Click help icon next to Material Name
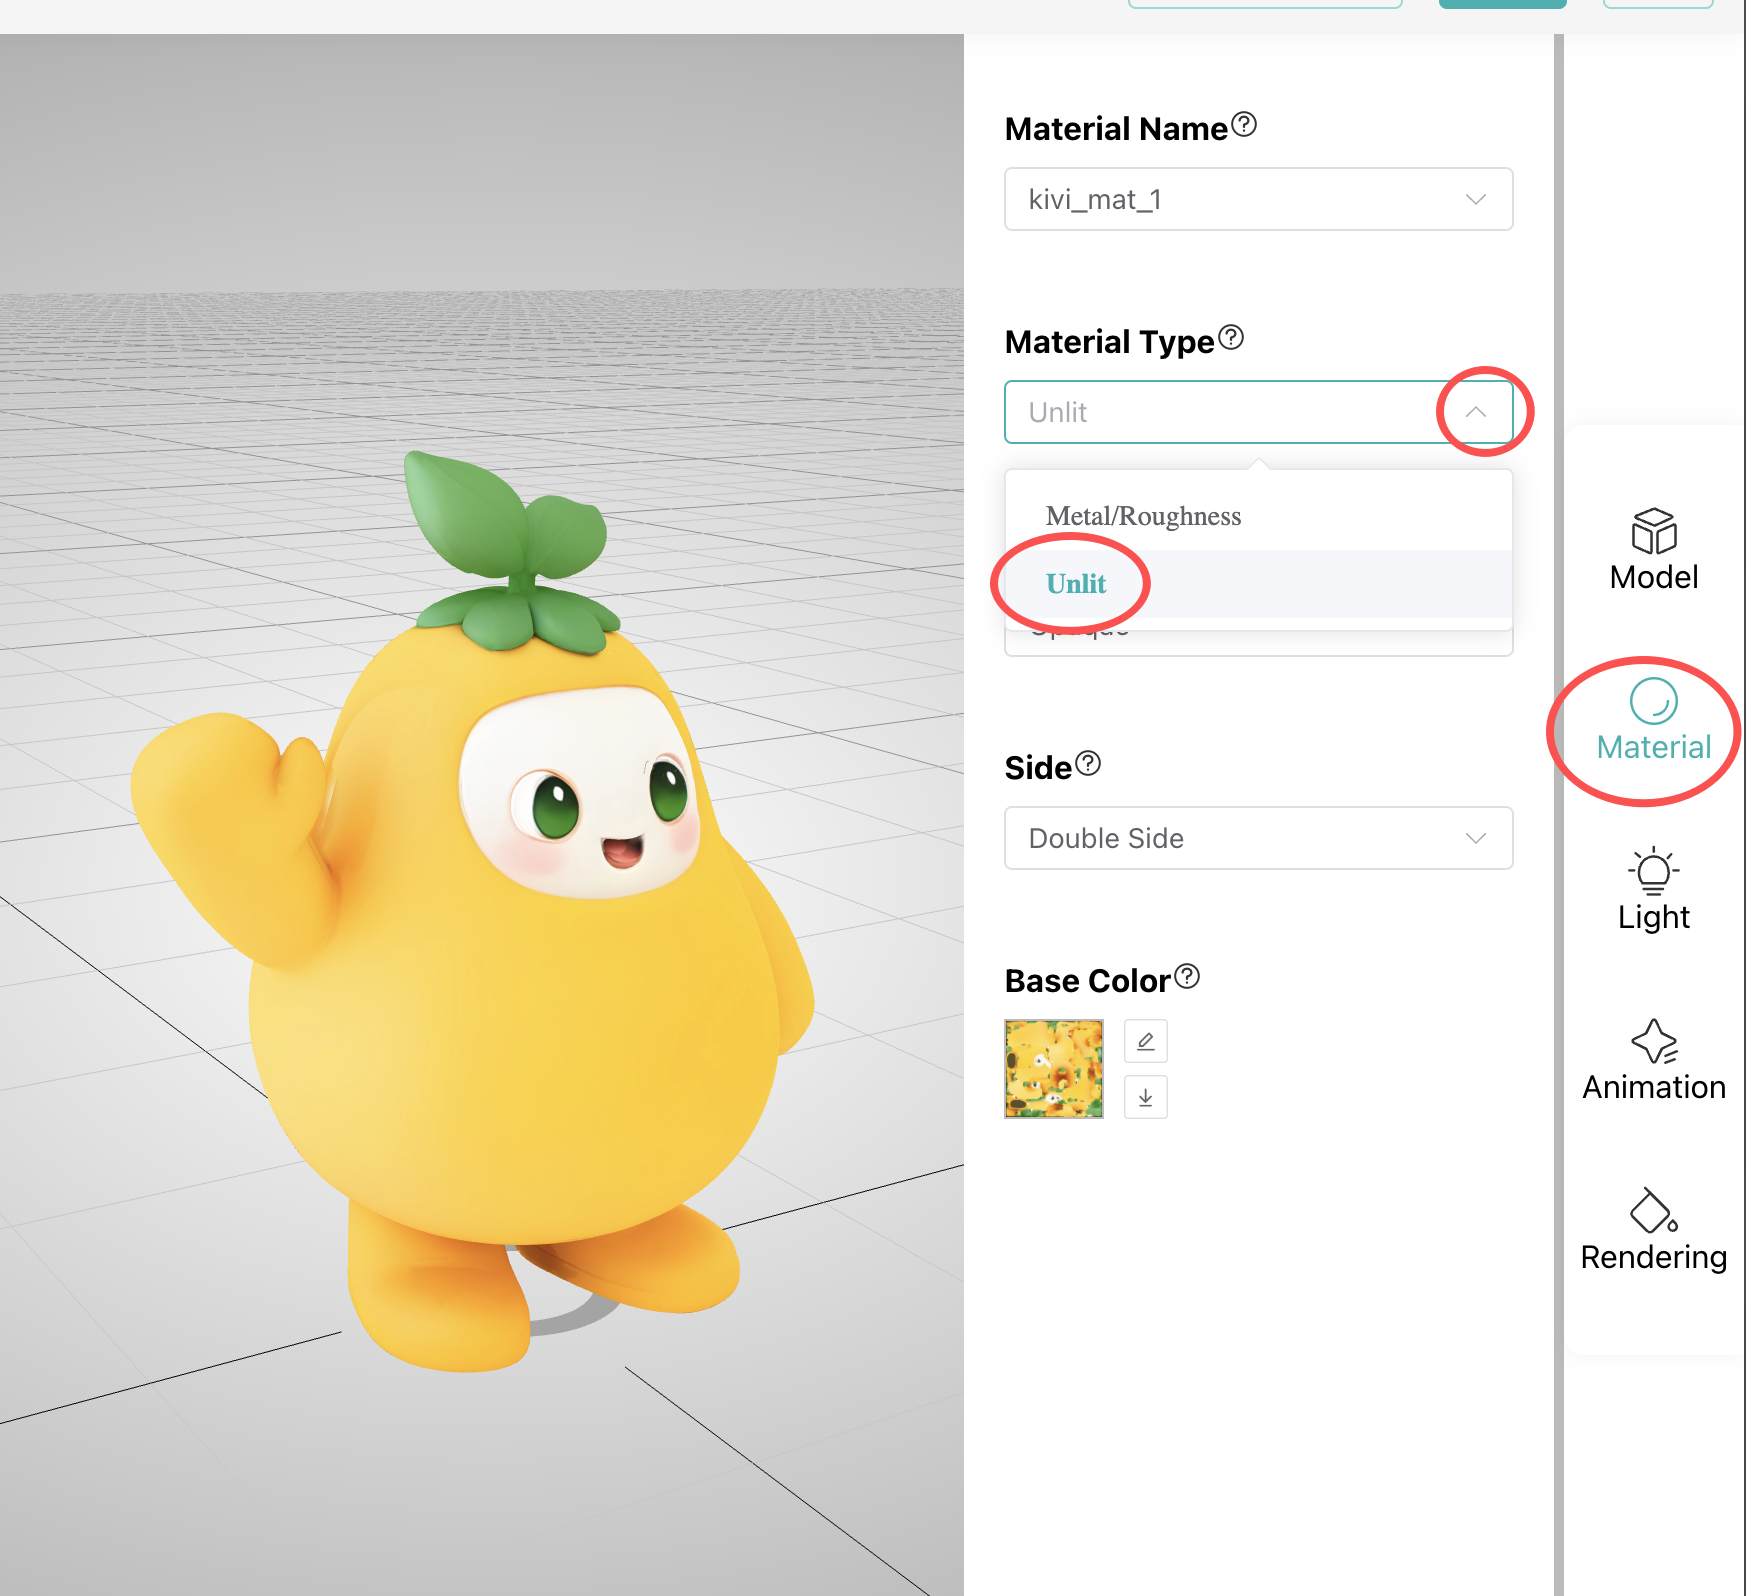Screen dimensions: 1746x1596 coord(1244,124)
